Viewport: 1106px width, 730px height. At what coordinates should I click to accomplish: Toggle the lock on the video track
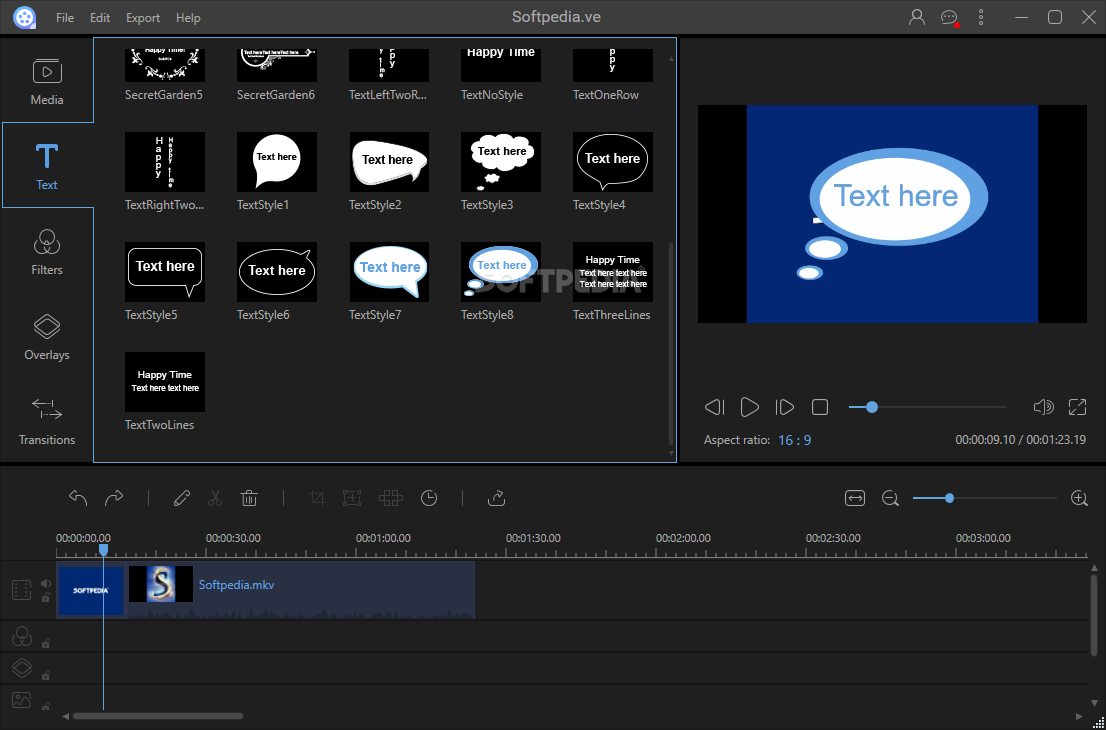[x=45, y=598]
